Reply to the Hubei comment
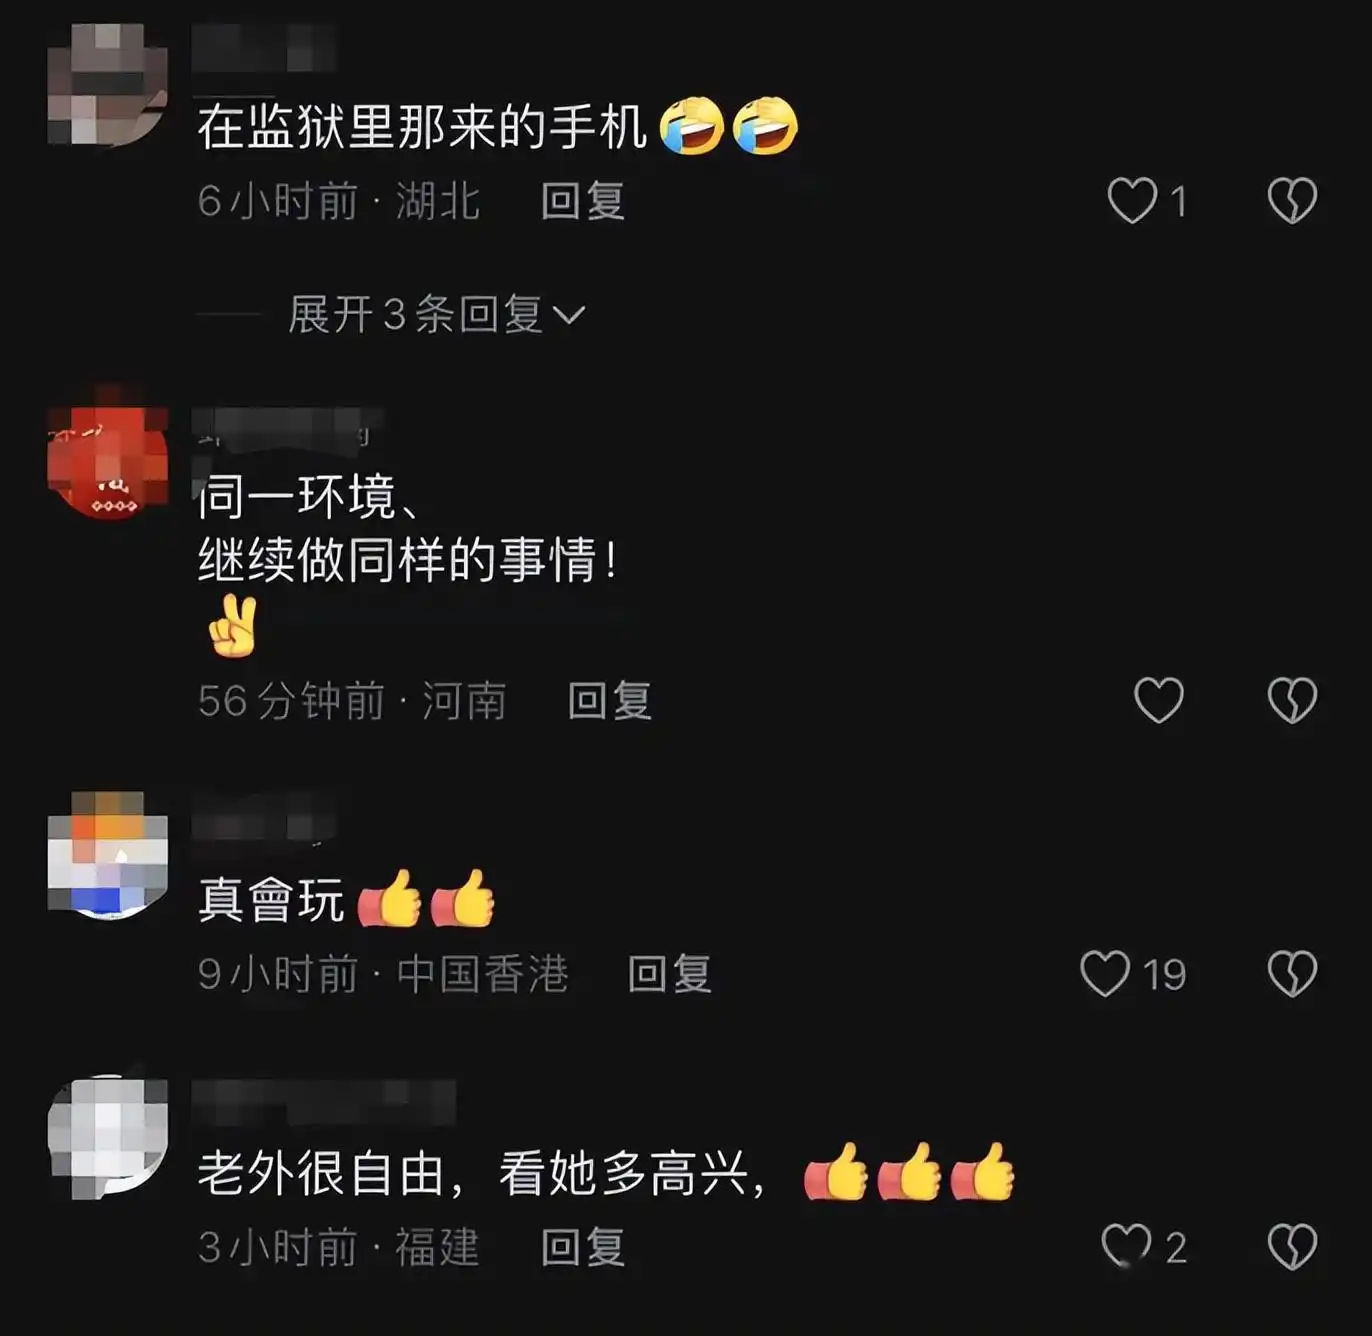Screen dimensions: 1372x1336 click(583, 201)
